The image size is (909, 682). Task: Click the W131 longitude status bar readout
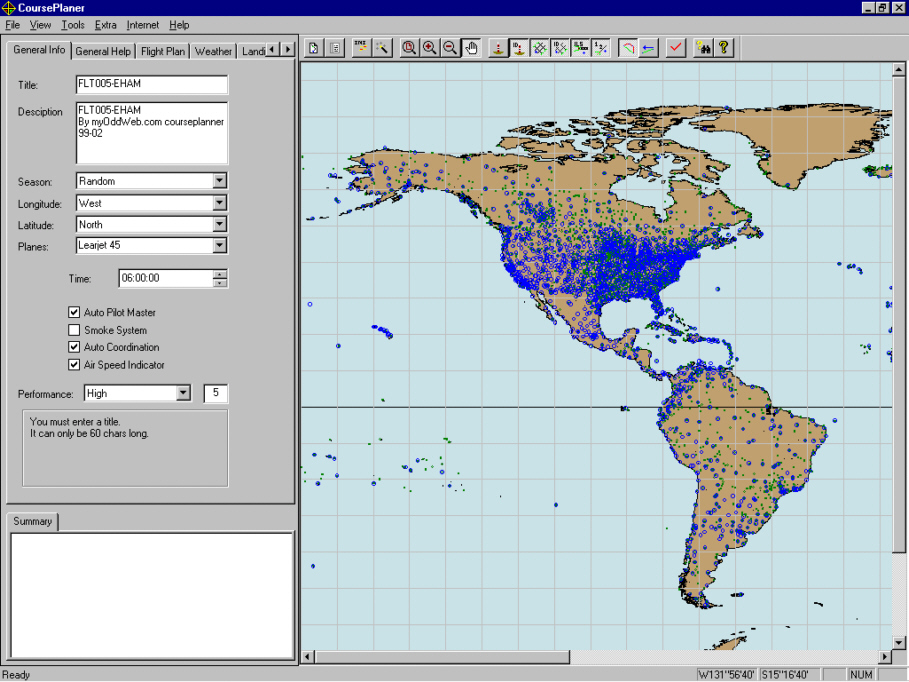click(x=726, y=674)
